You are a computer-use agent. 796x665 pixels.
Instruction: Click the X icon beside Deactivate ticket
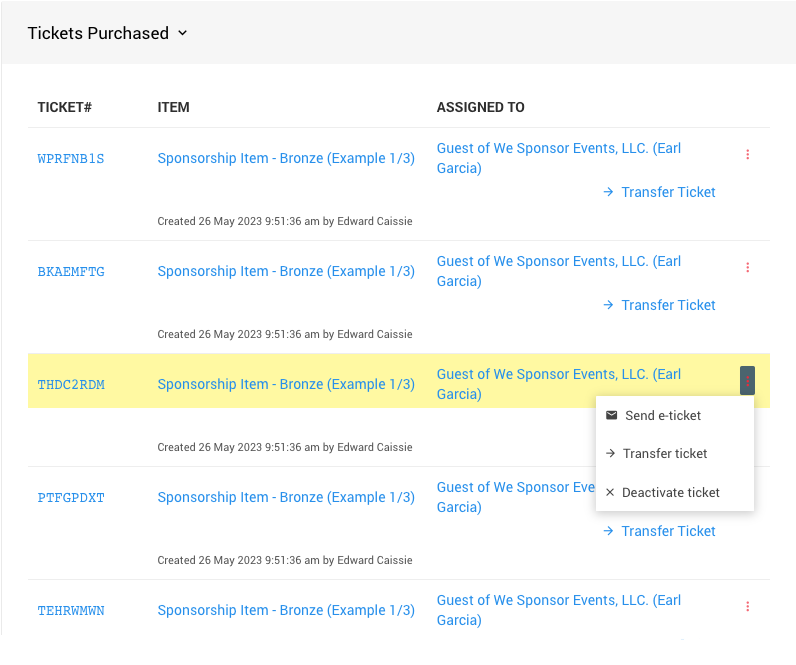[611, 492]
